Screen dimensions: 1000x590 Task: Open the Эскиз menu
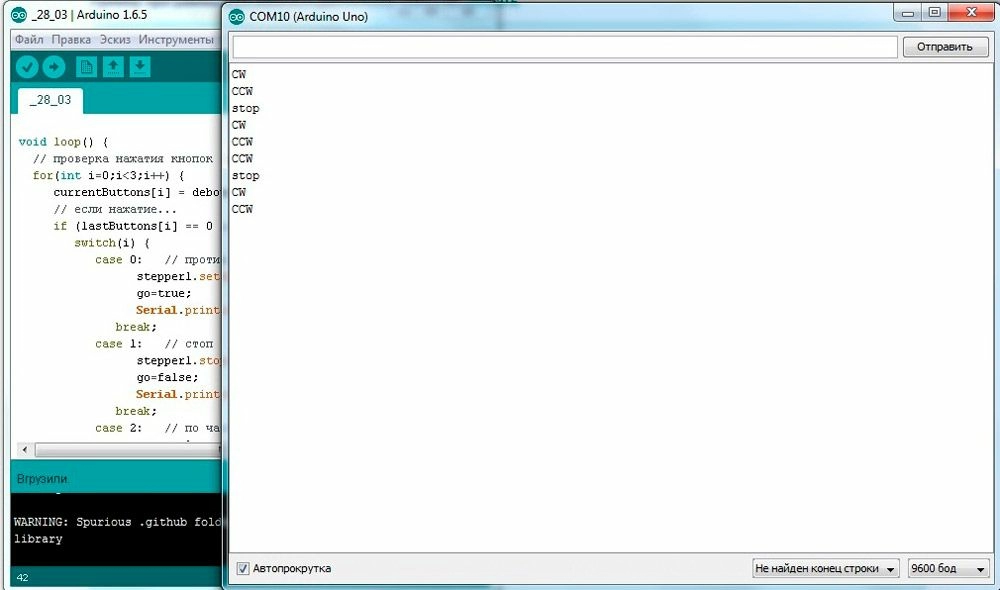tap(115, 40)
